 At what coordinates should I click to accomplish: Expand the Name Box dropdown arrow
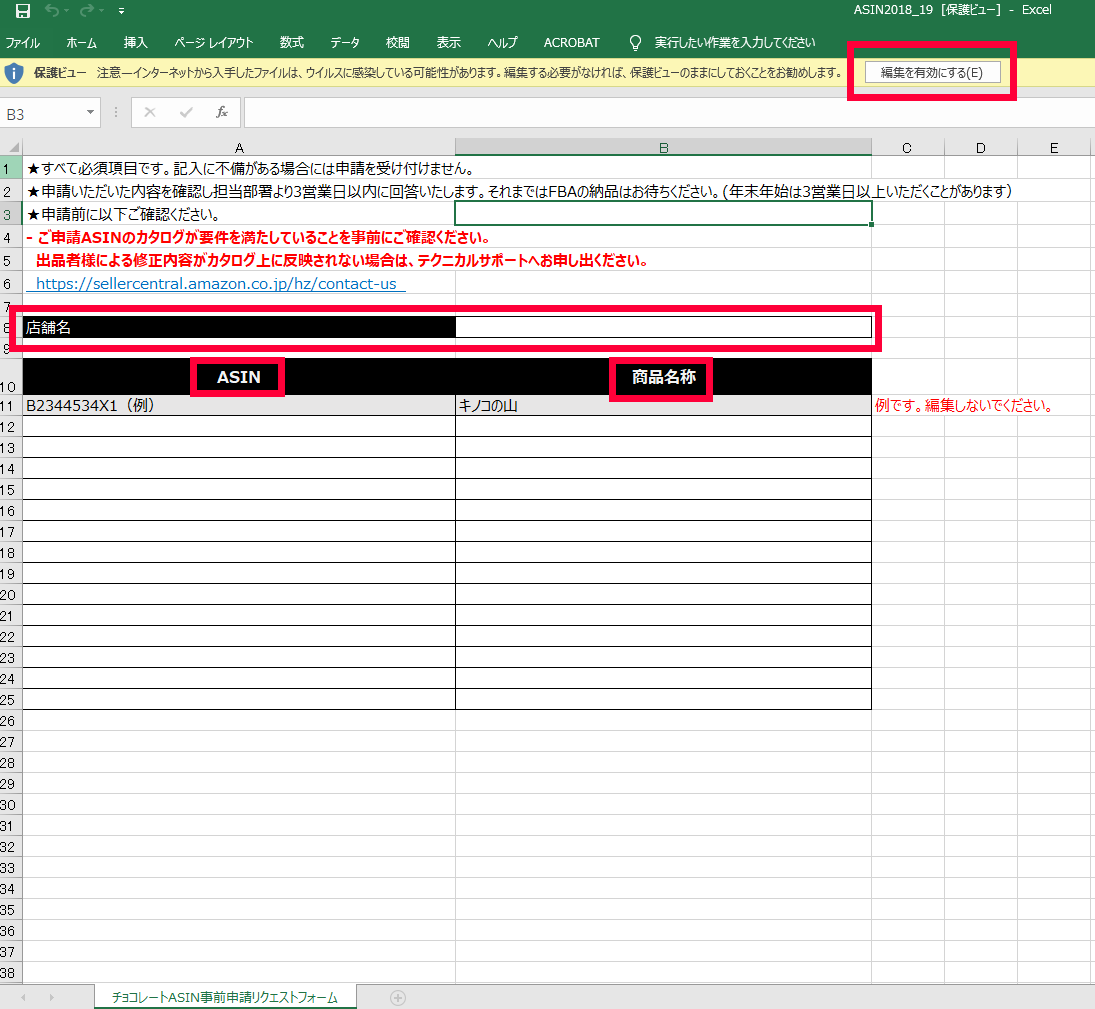click(90, 113)
